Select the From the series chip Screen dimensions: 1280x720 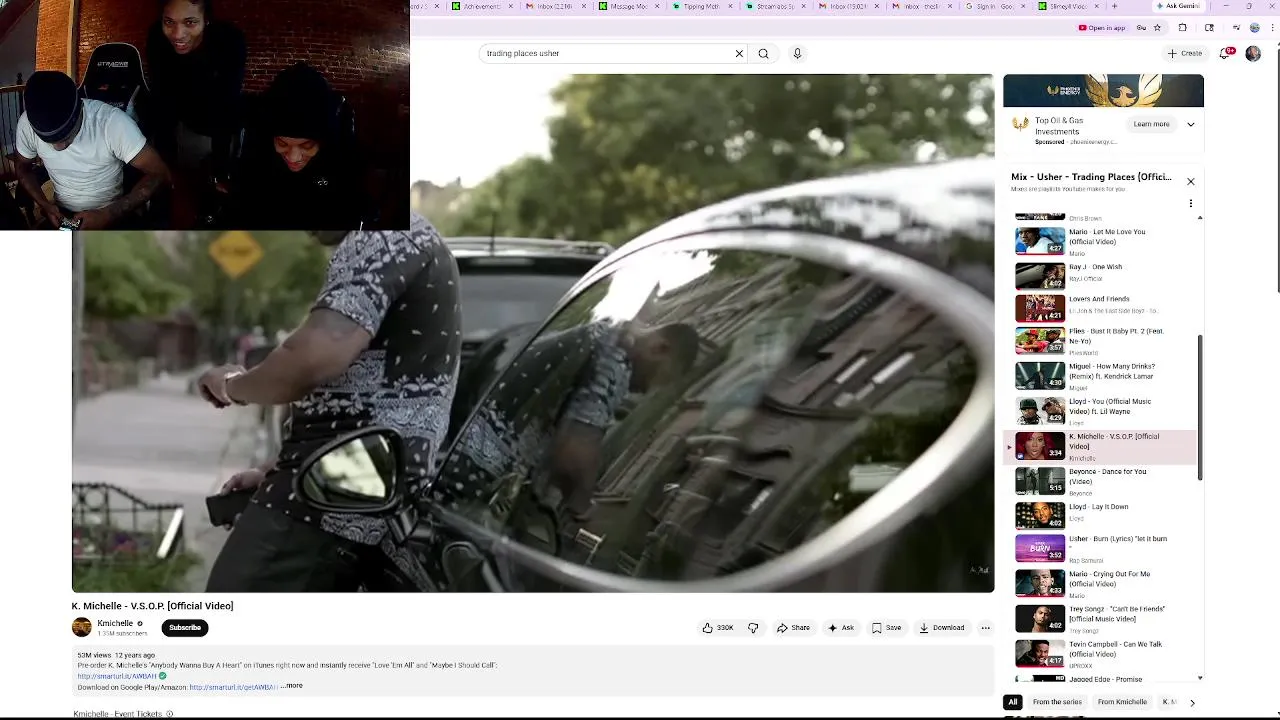point(1057,702)
